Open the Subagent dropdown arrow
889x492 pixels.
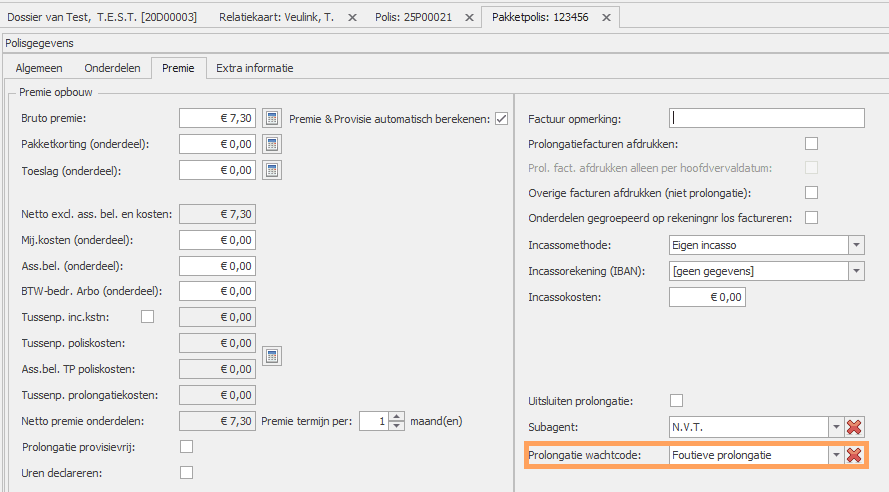(836, 427)
